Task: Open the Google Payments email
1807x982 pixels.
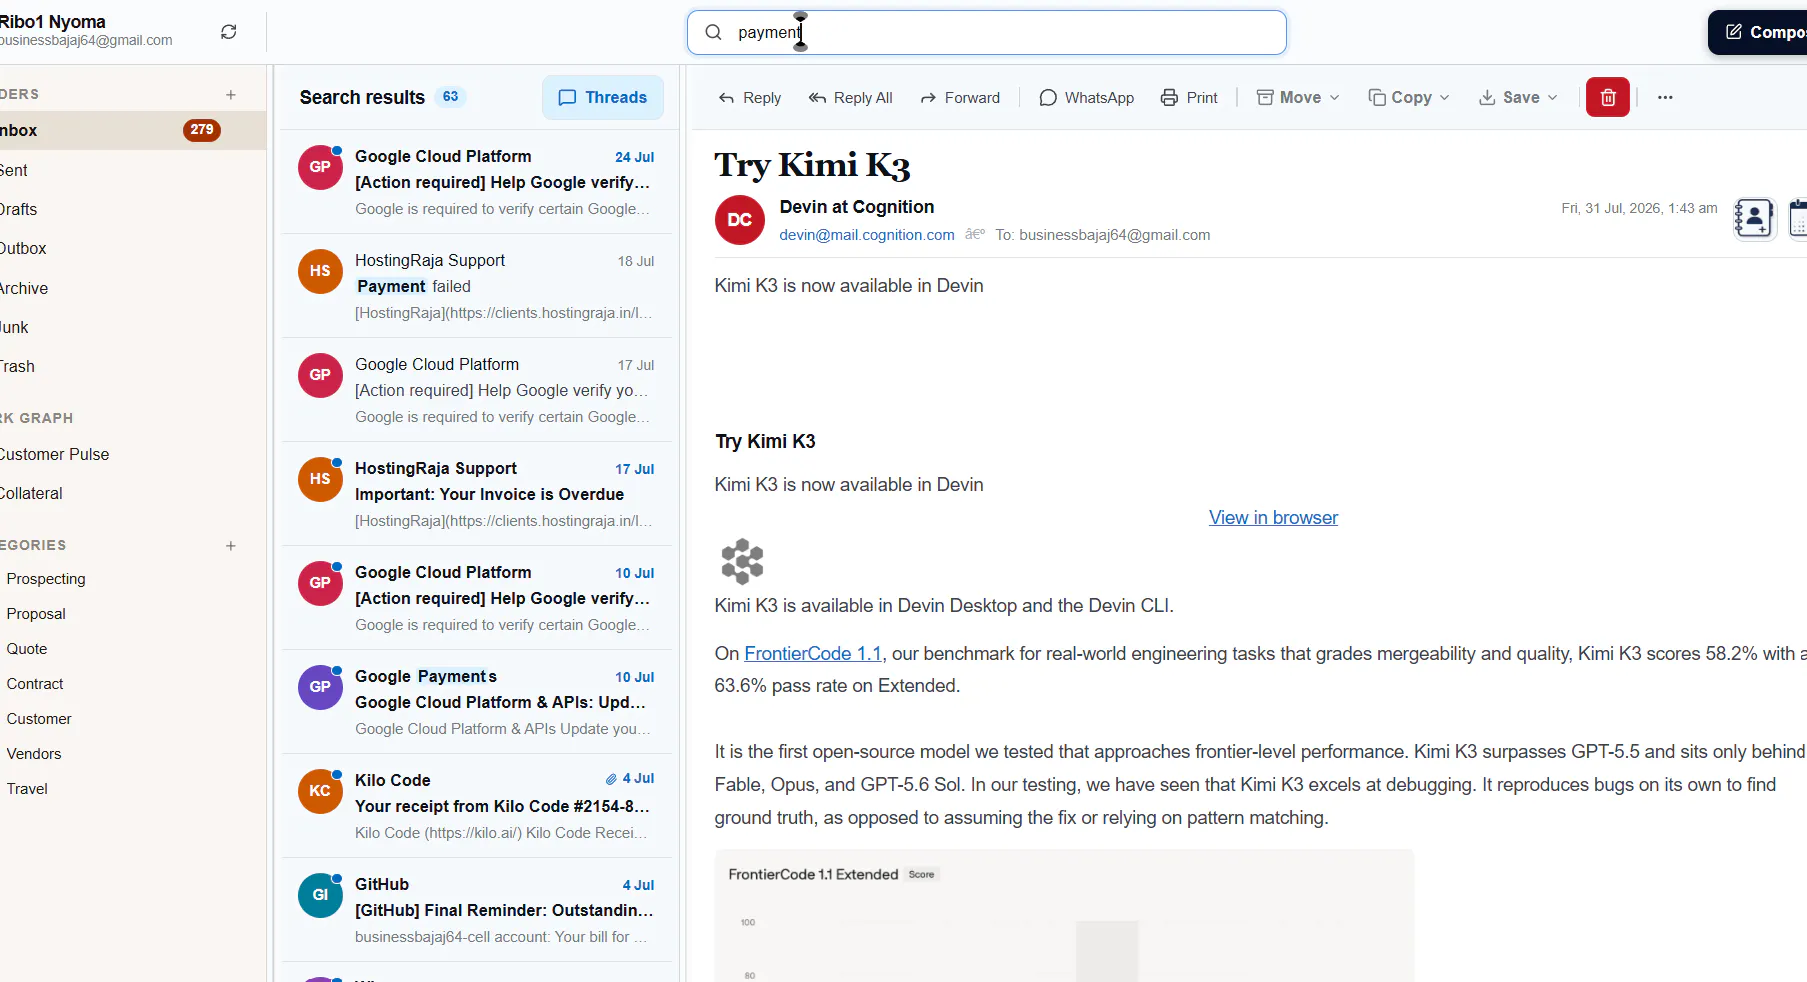Action: 476,702
